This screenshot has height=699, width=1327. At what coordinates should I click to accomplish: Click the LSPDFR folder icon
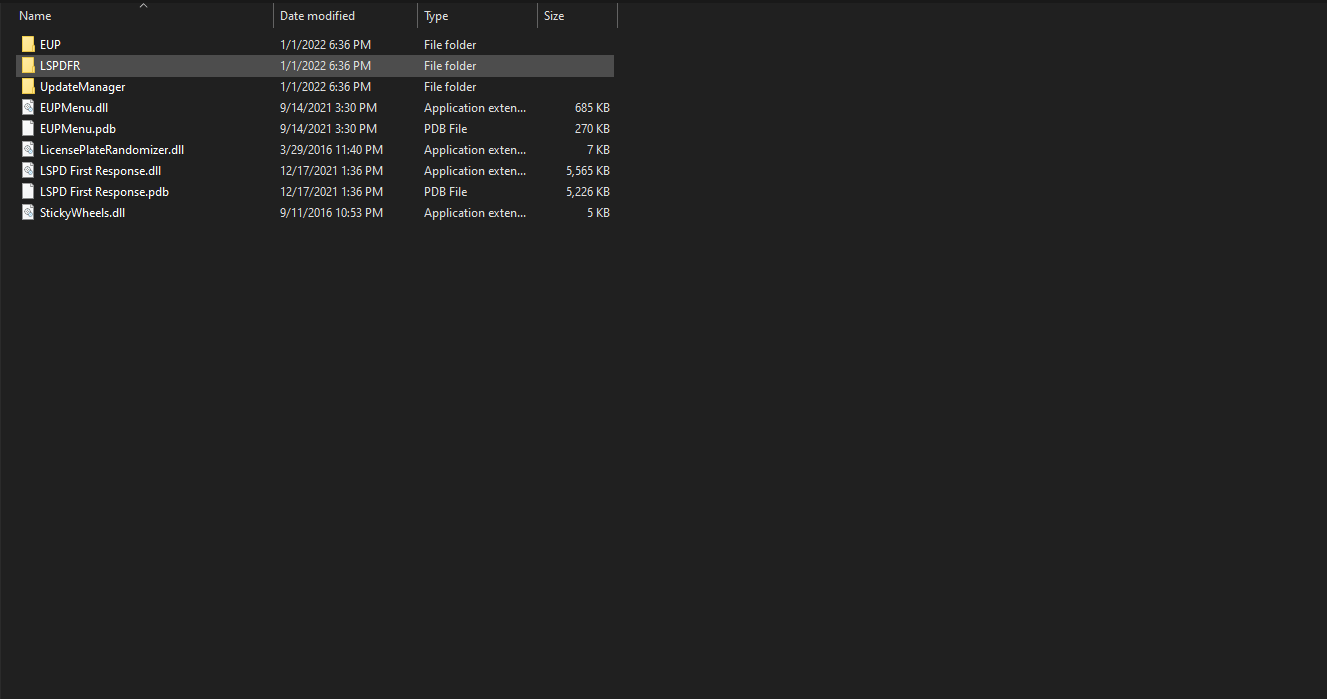coord(28,66)
